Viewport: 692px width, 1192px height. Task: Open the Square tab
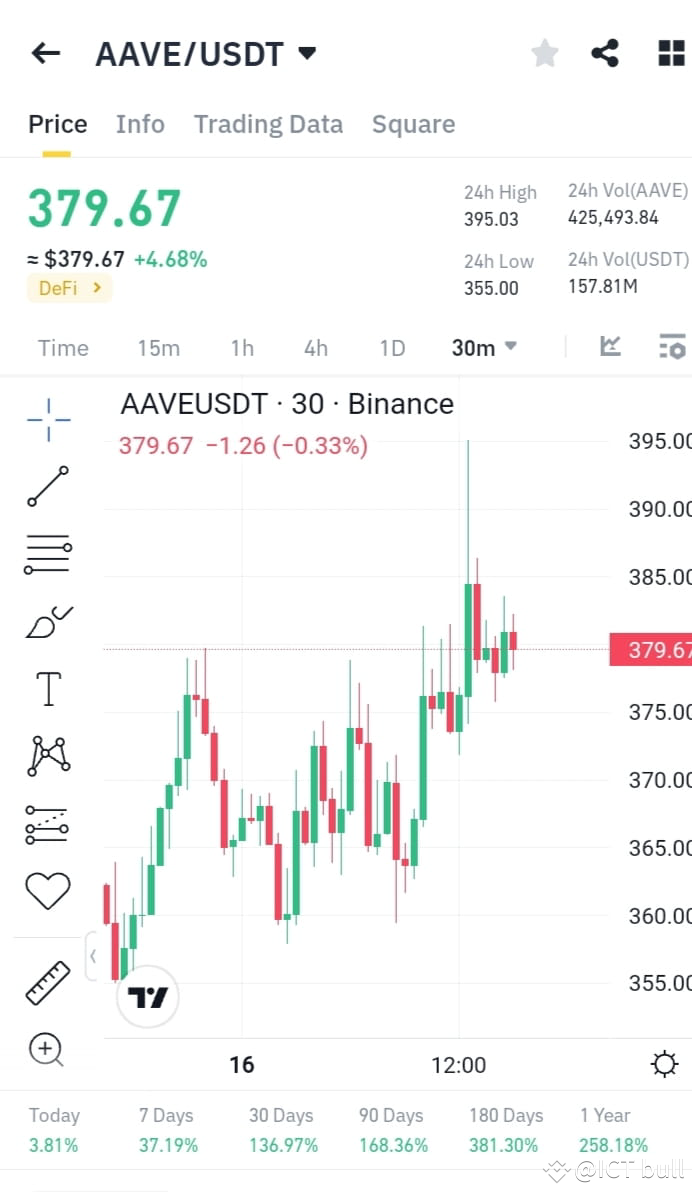pyautogui.click(x=413, y=123)
